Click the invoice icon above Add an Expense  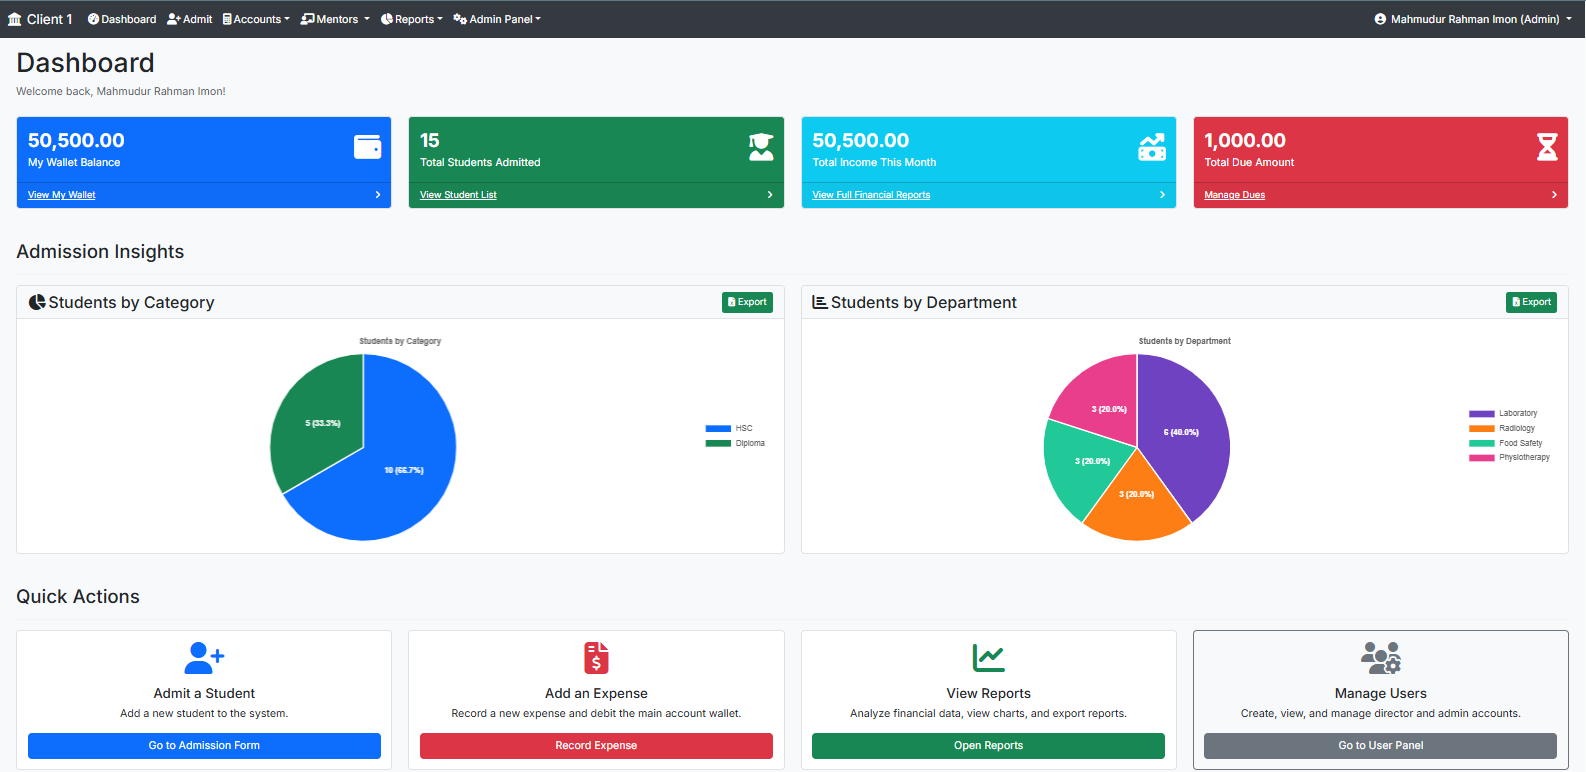[596, 658]
